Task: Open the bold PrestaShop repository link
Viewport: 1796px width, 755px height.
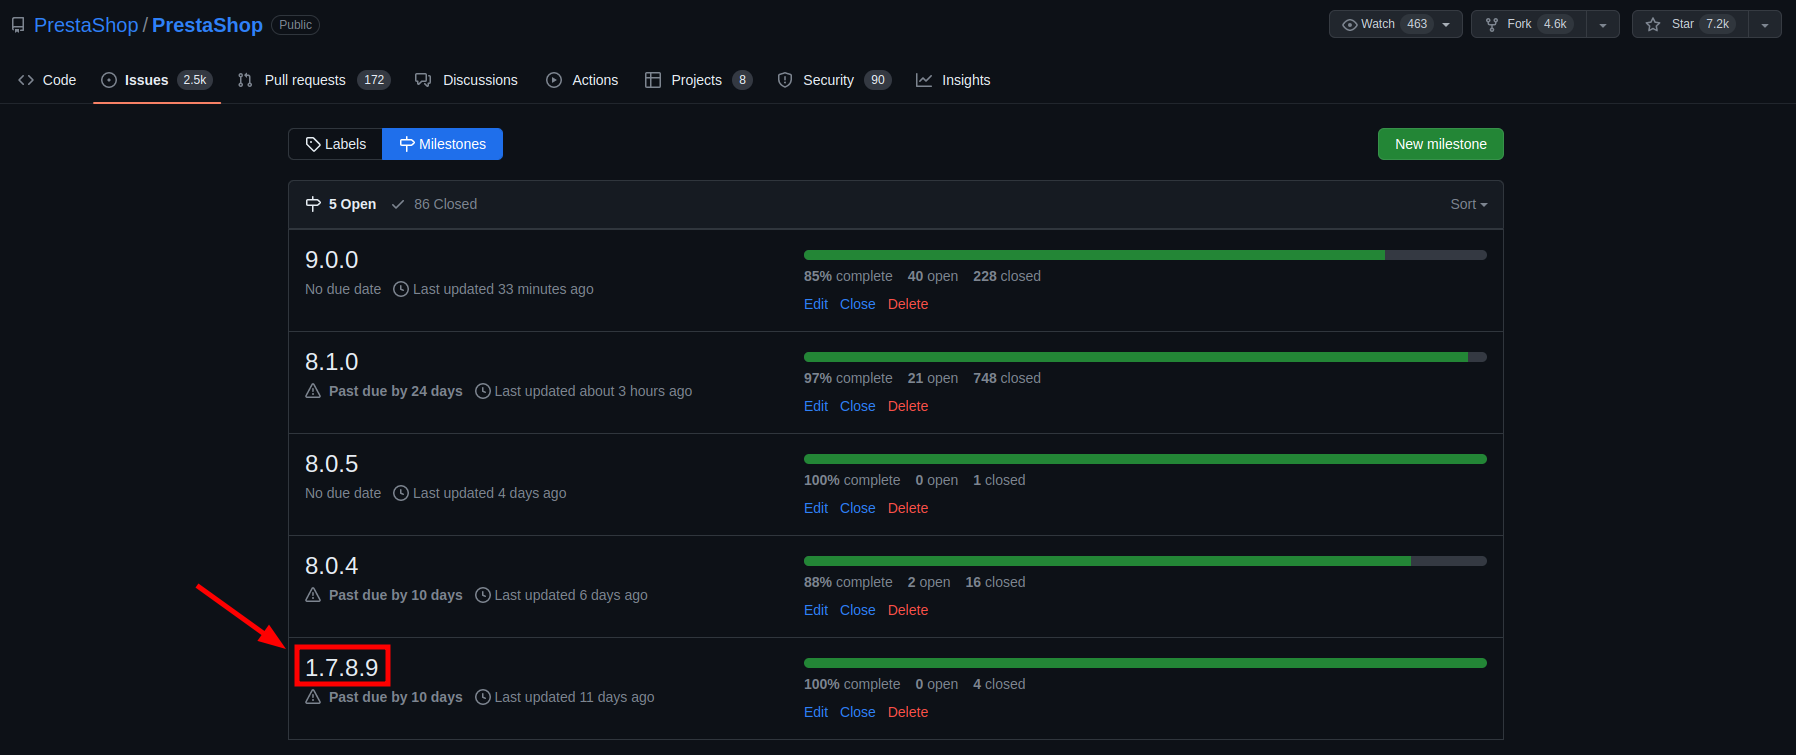Action: 207,25
